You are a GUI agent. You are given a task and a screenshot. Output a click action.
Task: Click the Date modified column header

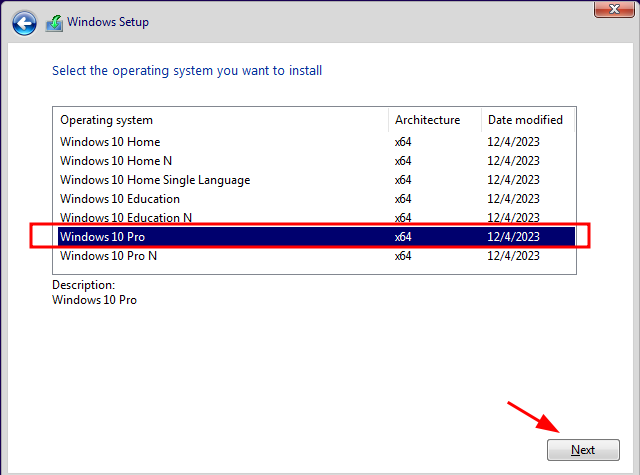(x=528, y=120)
